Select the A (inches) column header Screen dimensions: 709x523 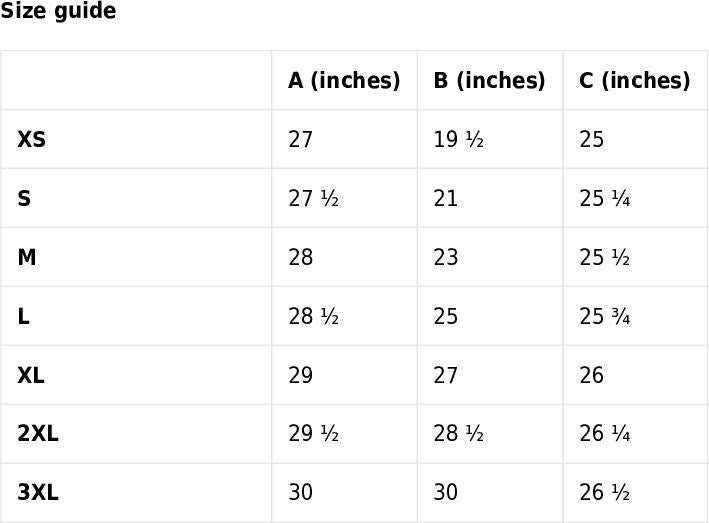point(344,80)
